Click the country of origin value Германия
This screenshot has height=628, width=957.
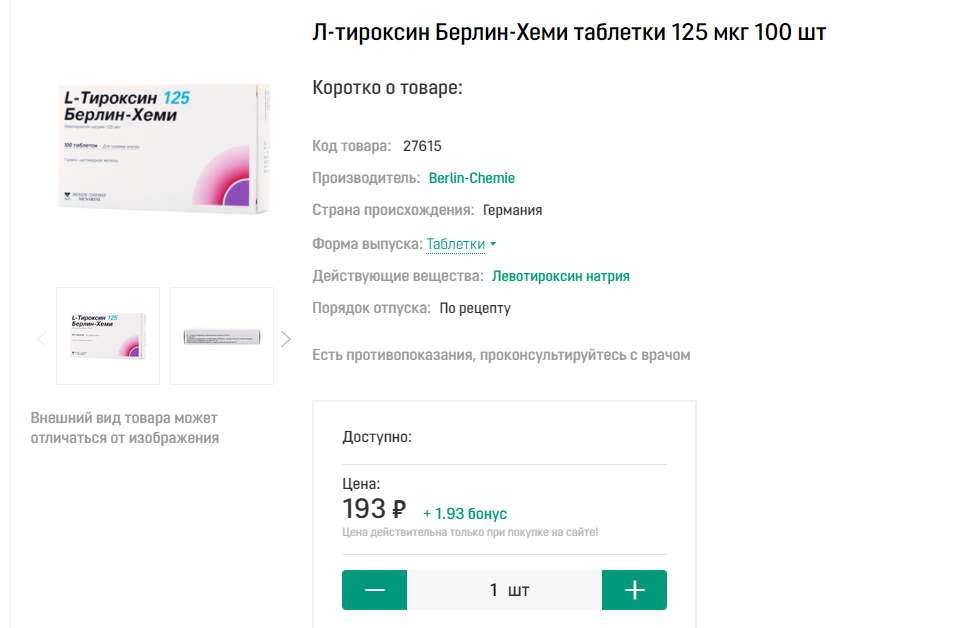[512, 210]
